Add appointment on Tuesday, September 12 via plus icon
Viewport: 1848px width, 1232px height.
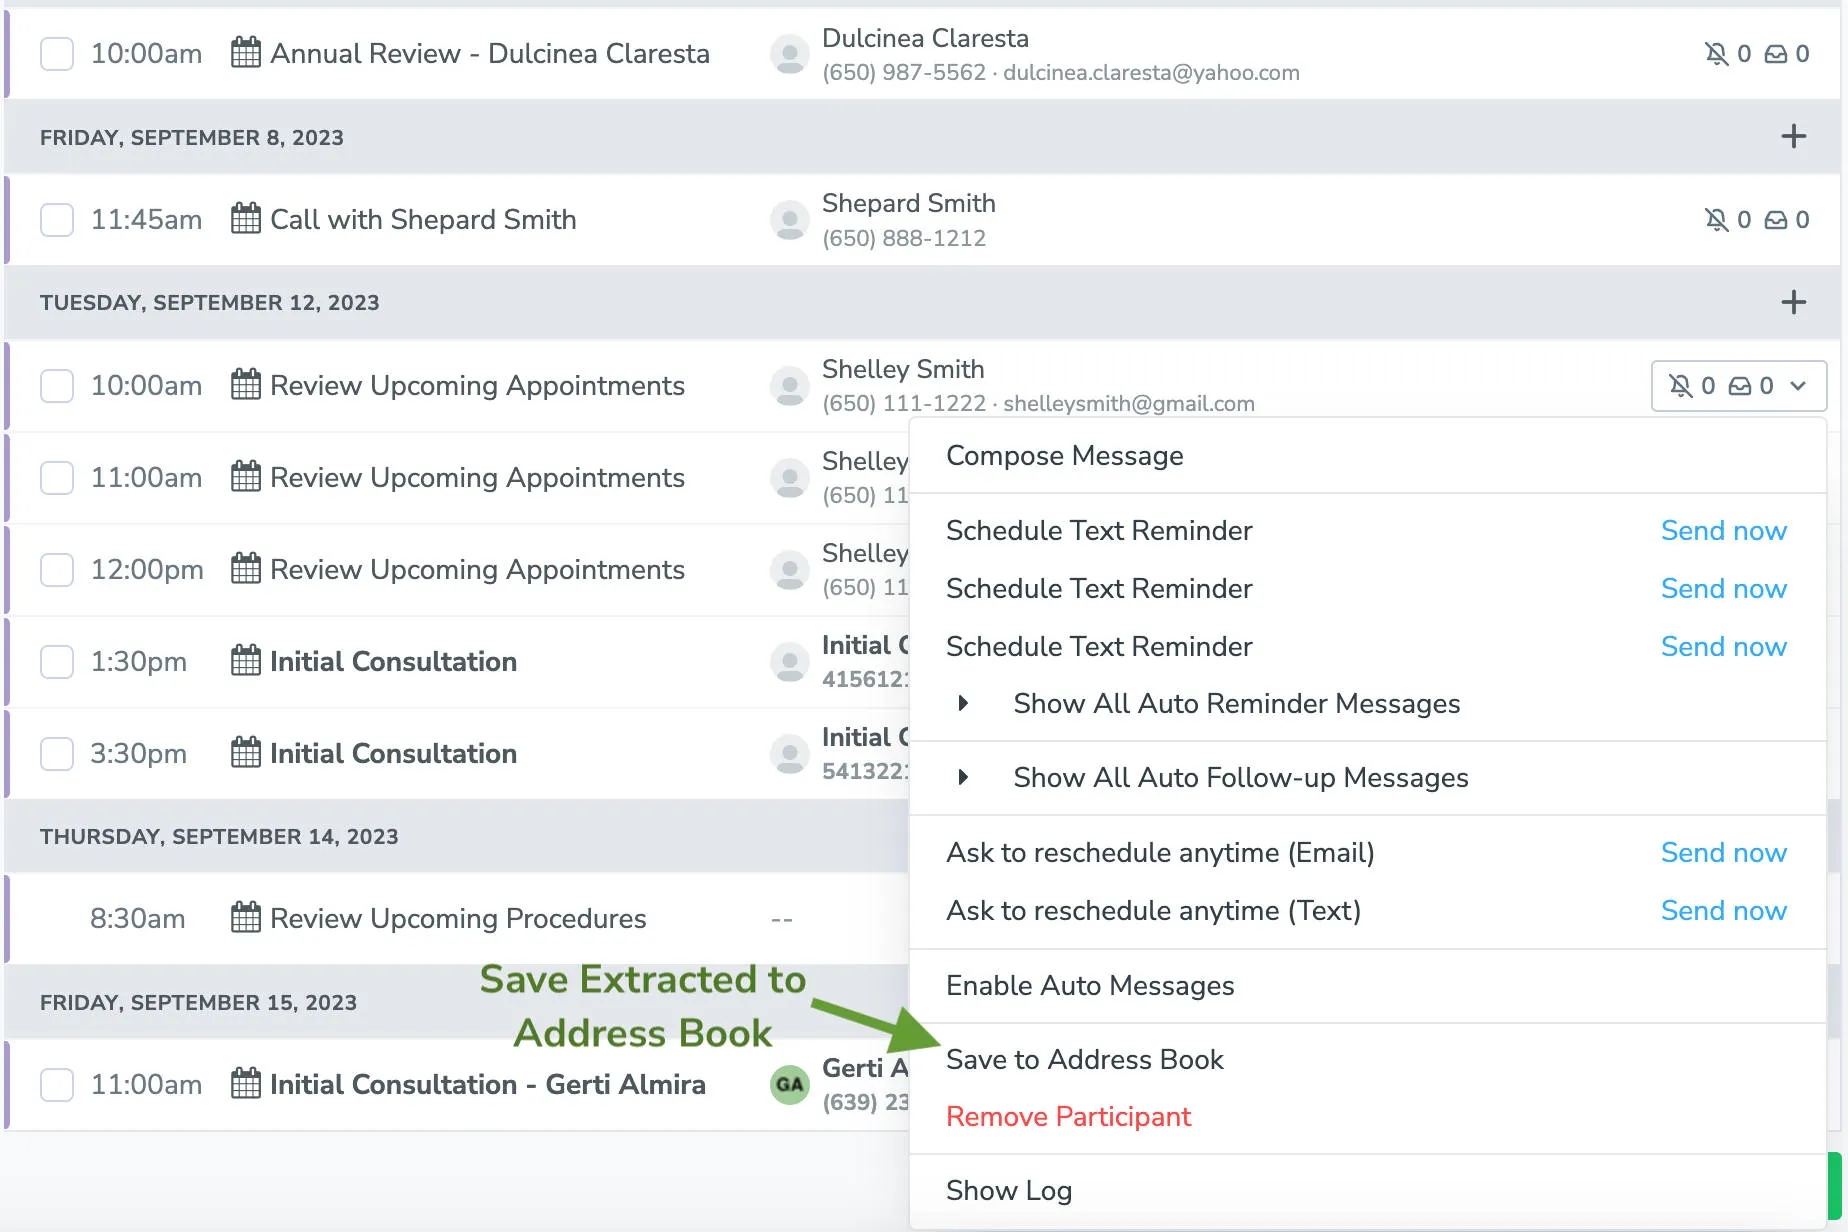click(1794, 302)
